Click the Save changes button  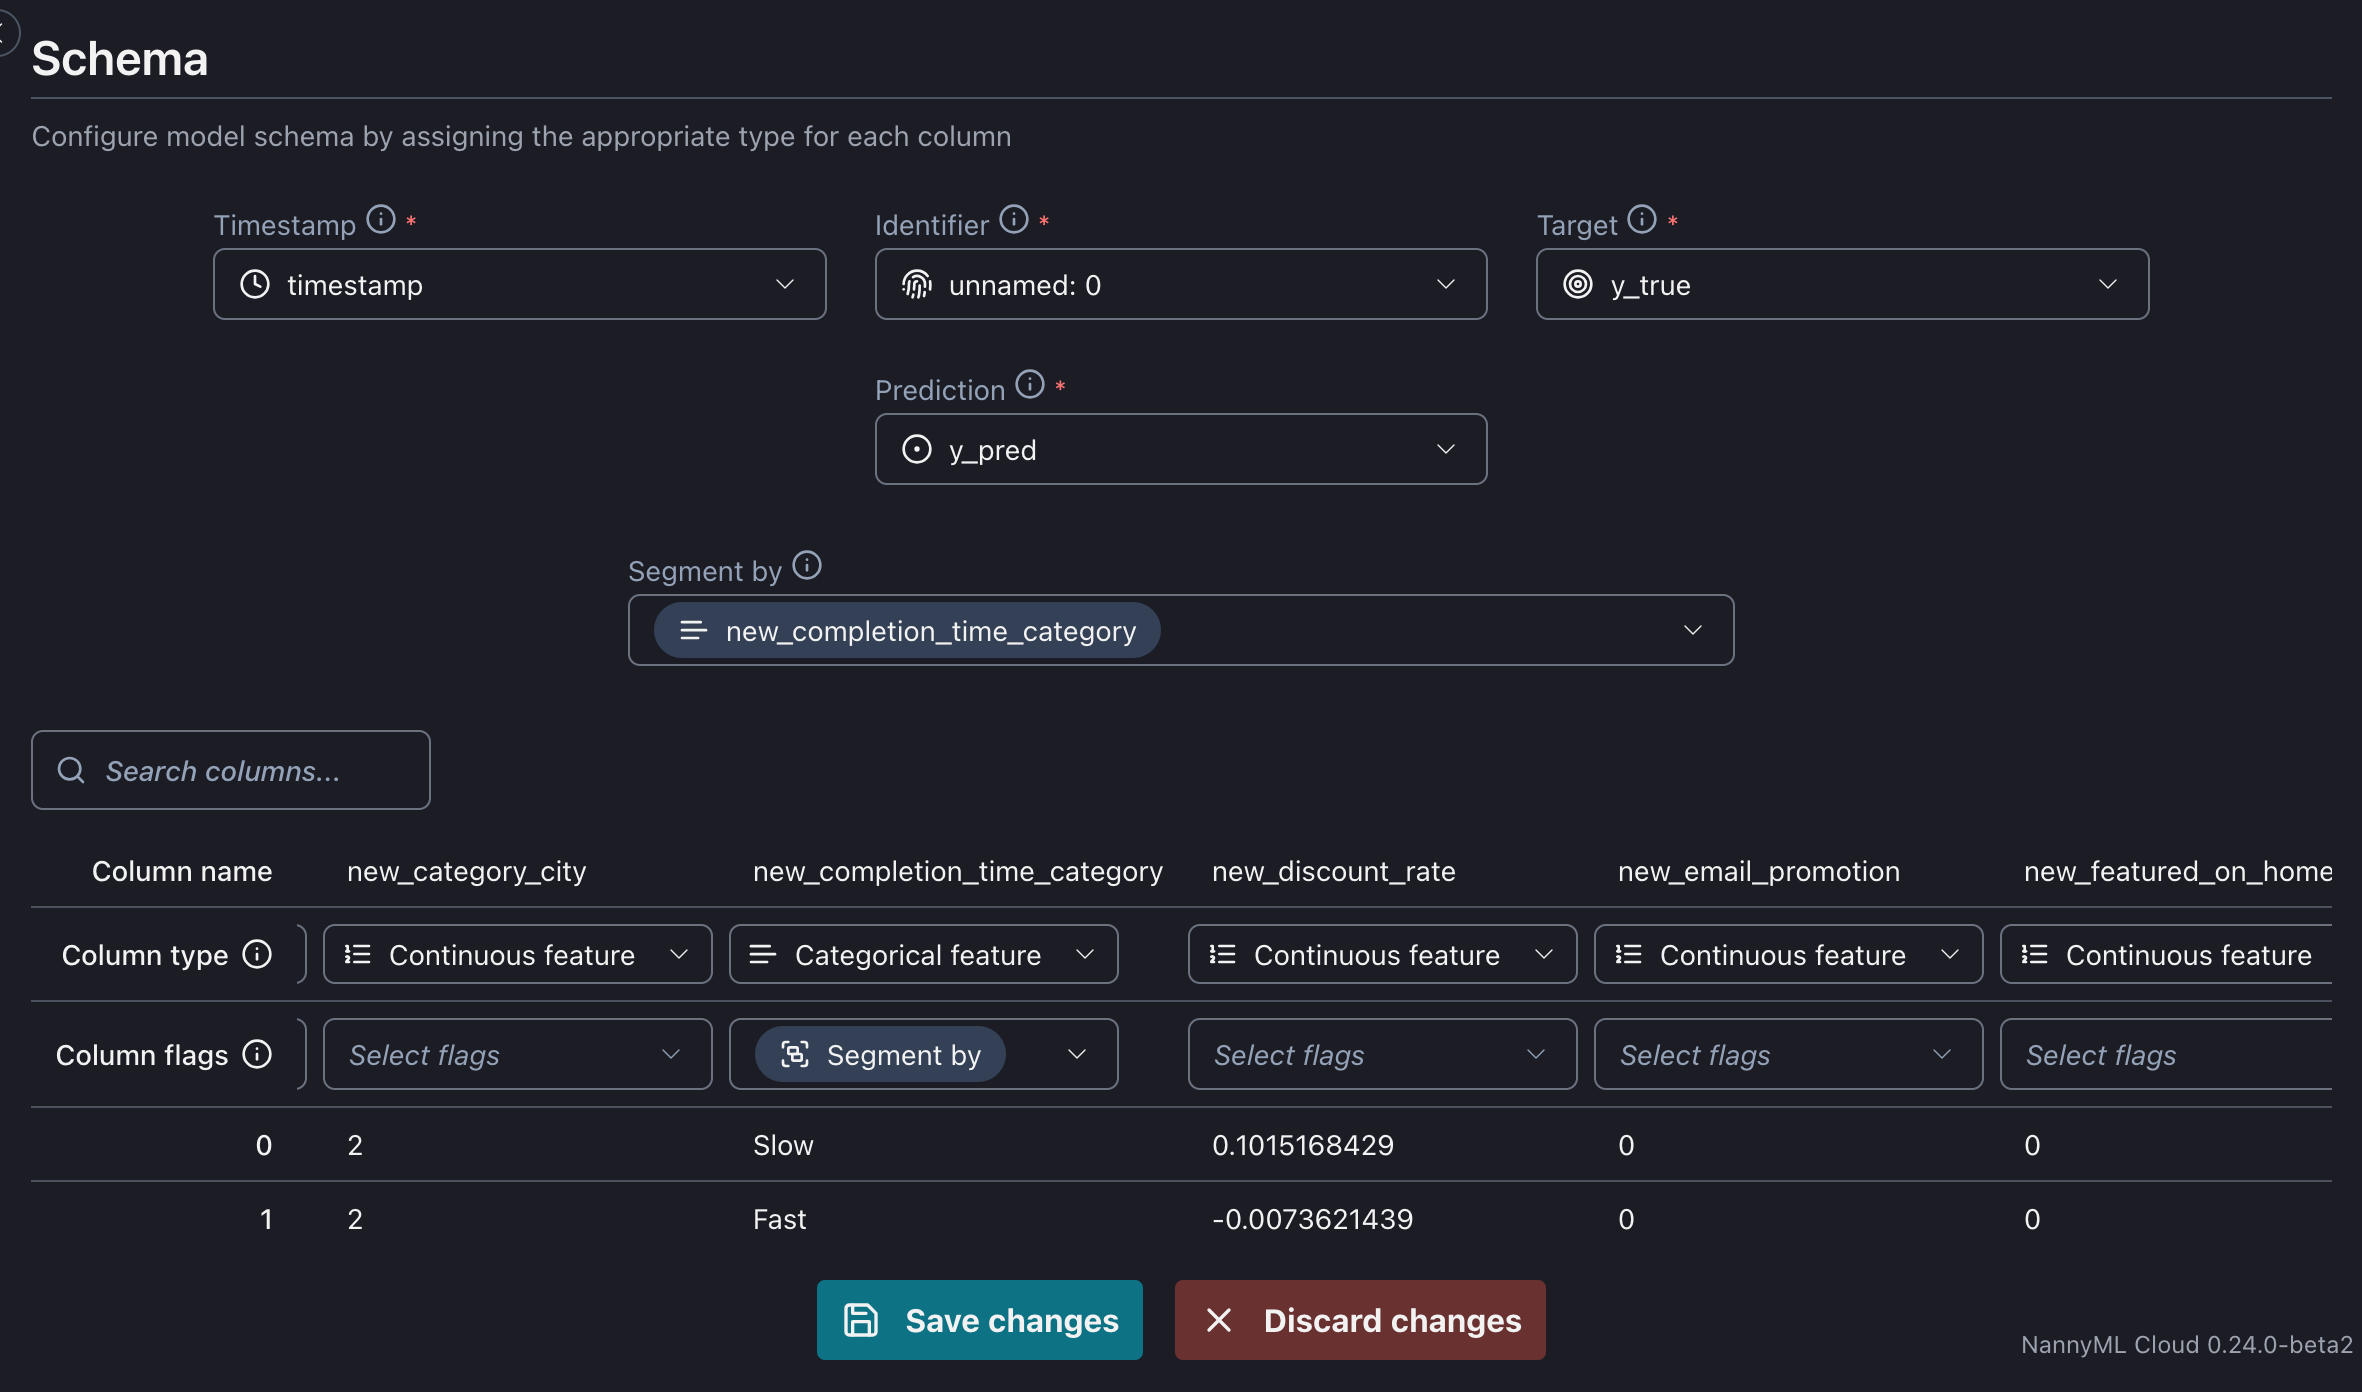(978, 1320)
